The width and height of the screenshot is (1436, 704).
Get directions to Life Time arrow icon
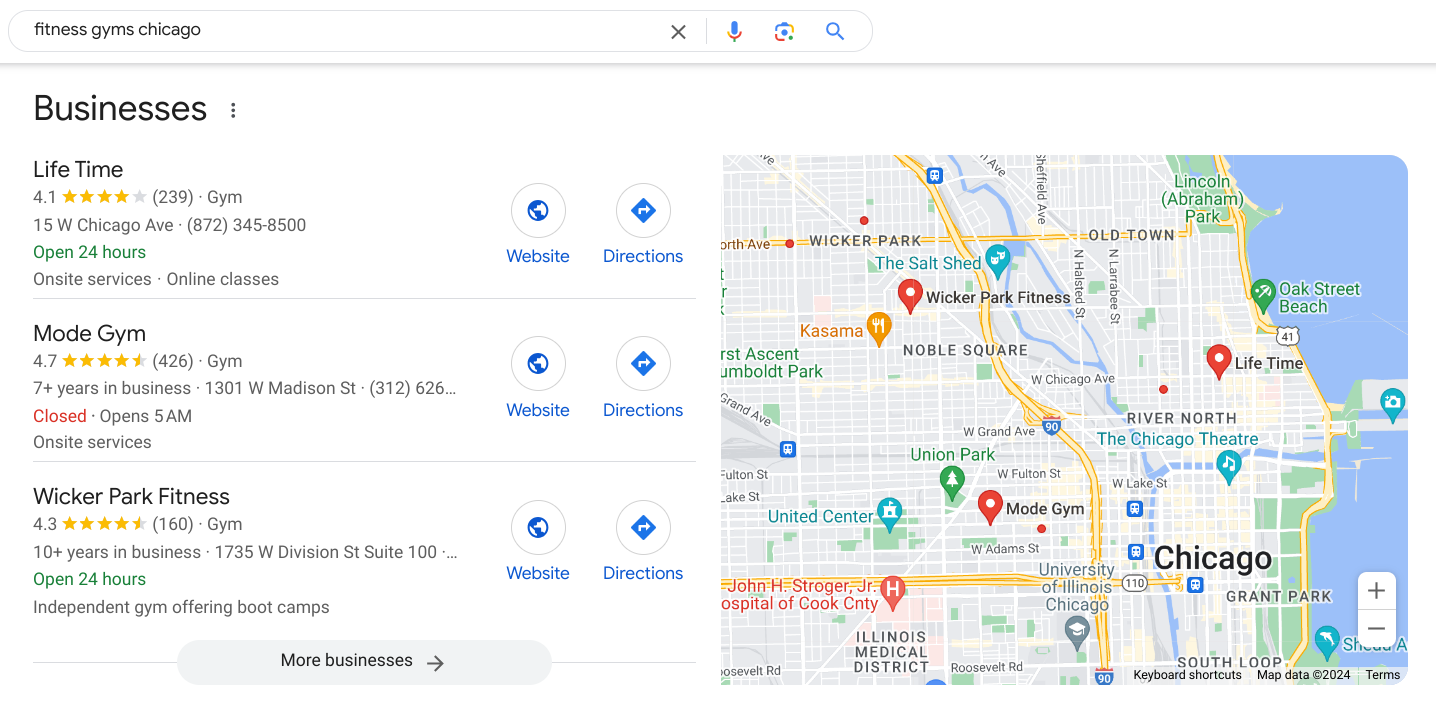tap(643, 210)
